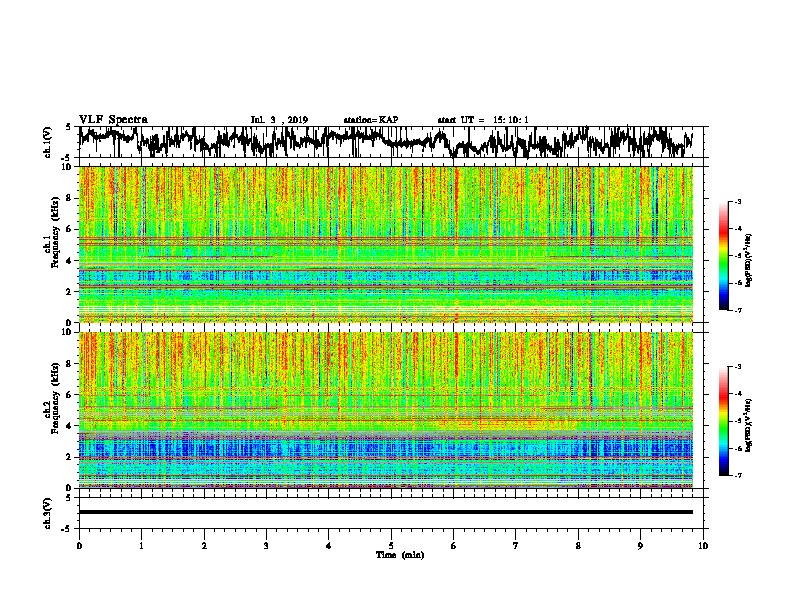
Task: Click the "9" tick on the time axis
Action: coord(640,546)
